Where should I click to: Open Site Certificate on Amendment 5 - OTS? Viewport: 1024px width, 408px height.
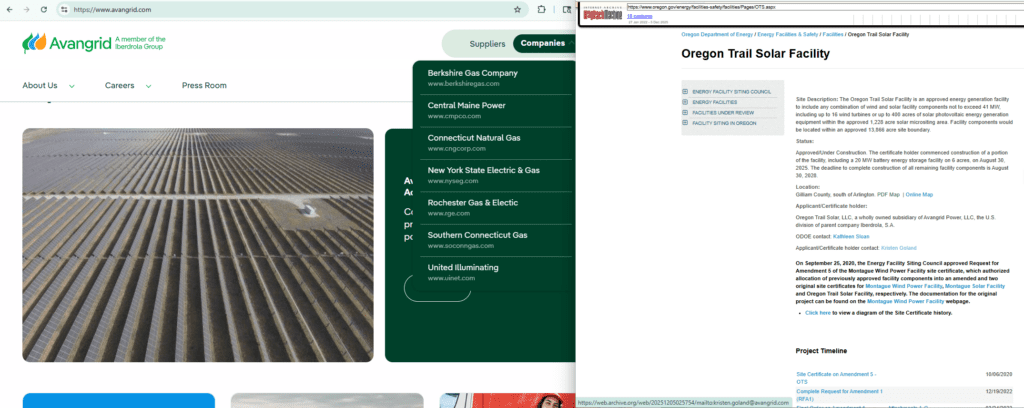coord(836,377)
